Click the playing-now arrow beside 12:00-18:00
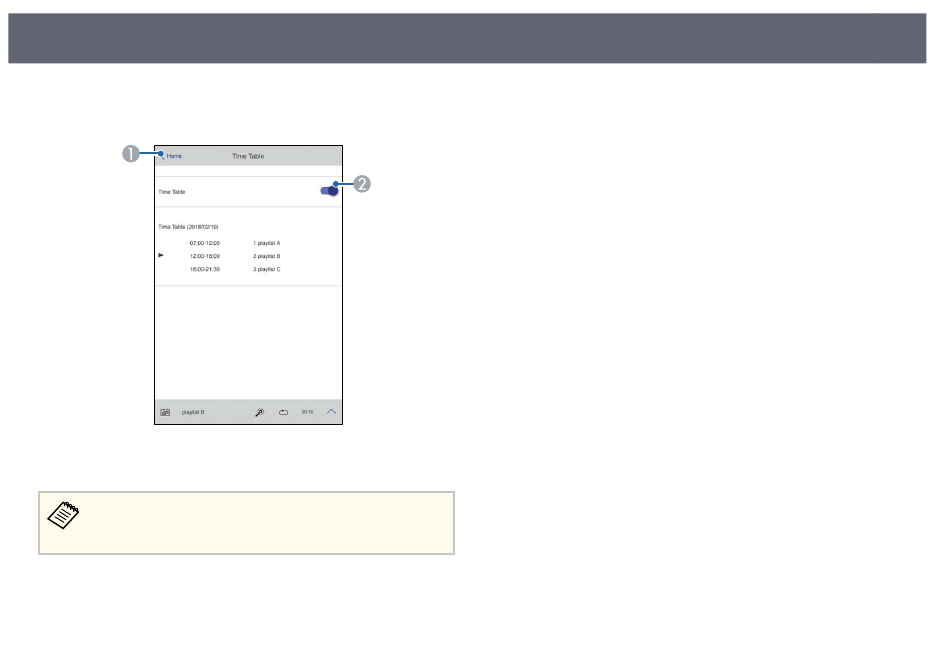 coord(161,255)
